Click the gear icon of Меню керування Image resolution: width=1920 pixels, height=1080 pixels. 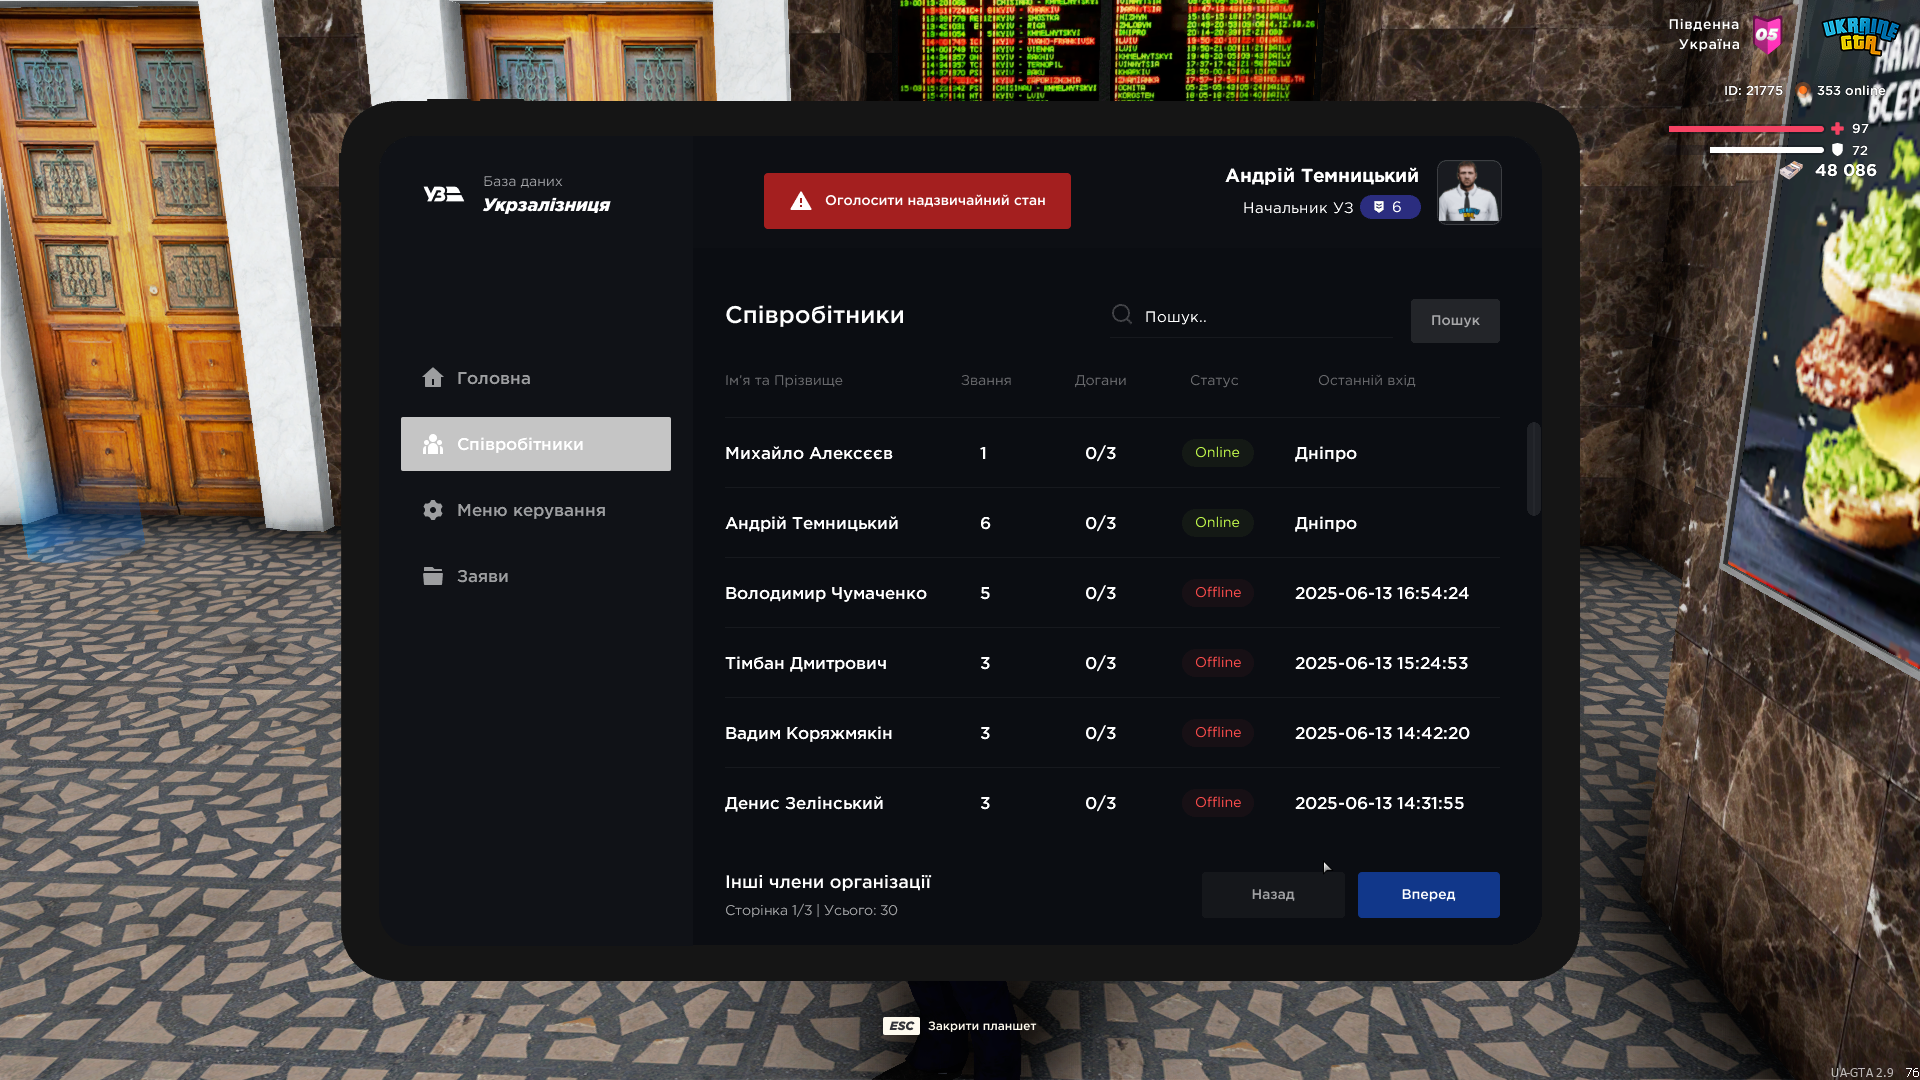click(432, 510)
